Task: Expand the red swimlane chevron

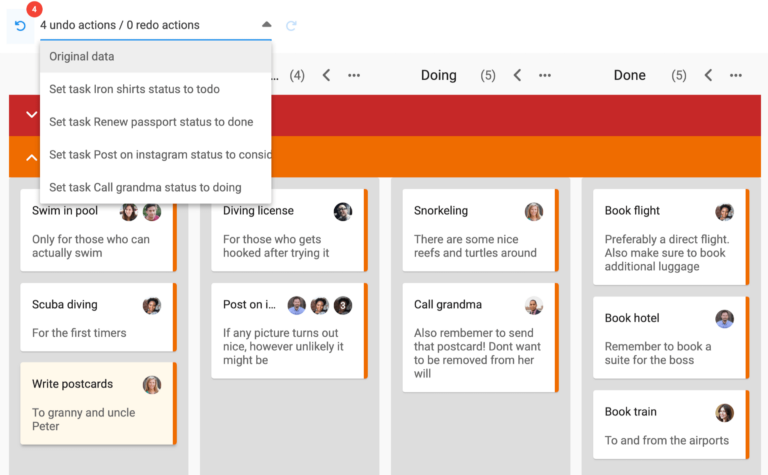Action: (31, 115)
